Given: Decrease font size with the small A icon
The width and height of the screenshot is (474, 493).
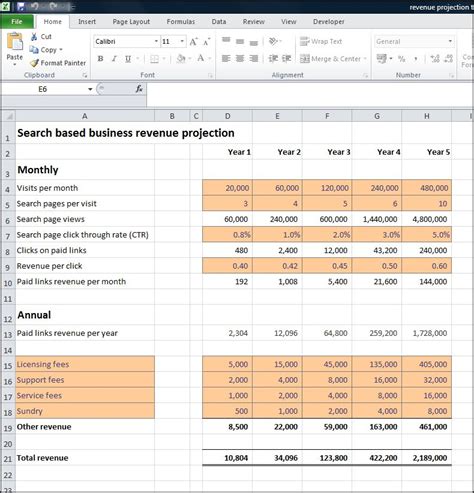Looking at the screenshot, I should pyautogui.click(x=207, y=42).
